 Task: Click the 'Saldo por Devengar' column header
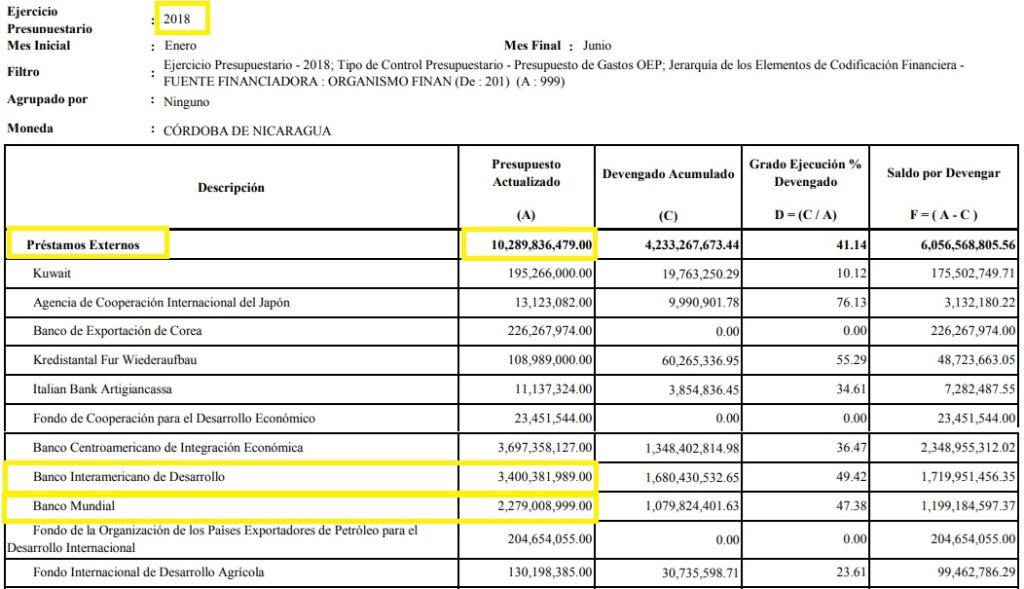[x=943, y=173]
